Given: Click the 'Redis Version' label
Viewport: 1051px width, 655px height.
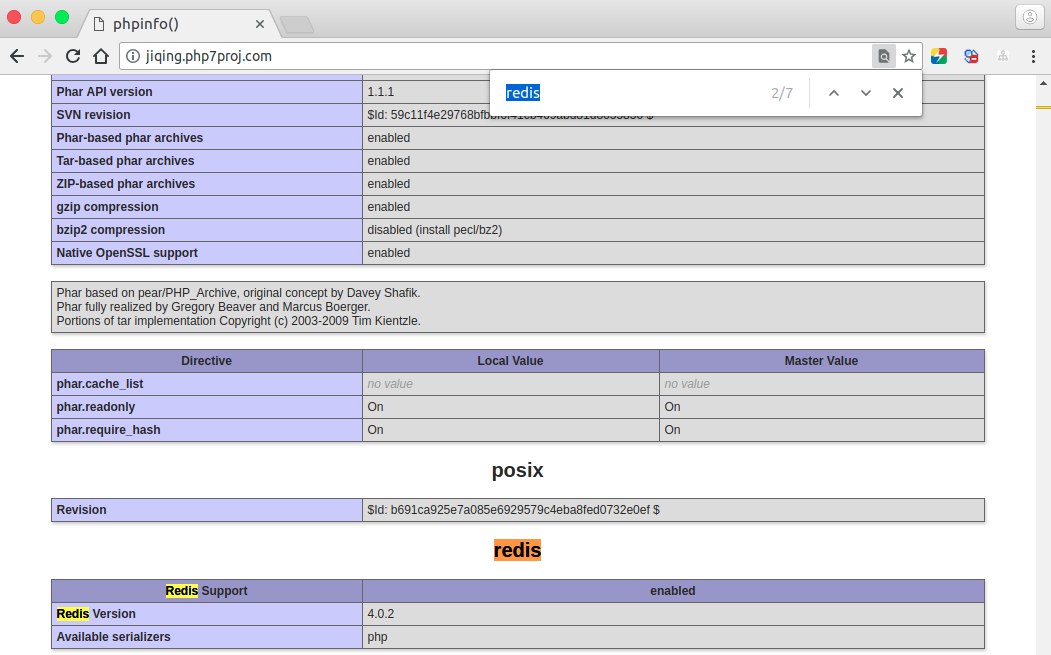Looking at the screenshot, I should 96,614.
